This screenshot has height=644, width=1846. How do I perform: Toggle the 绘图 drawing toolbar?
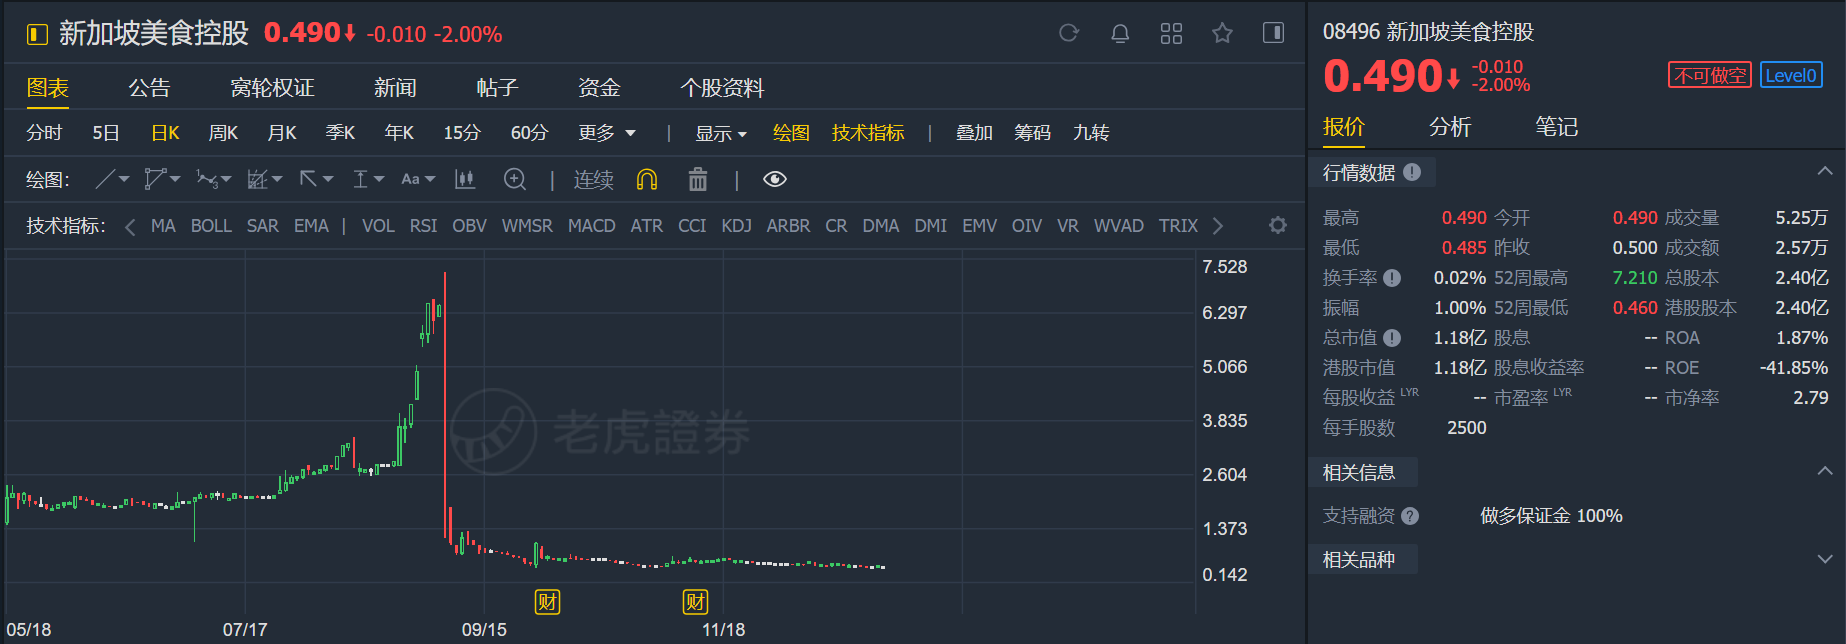pyautogui.click(x=791, y=133)
